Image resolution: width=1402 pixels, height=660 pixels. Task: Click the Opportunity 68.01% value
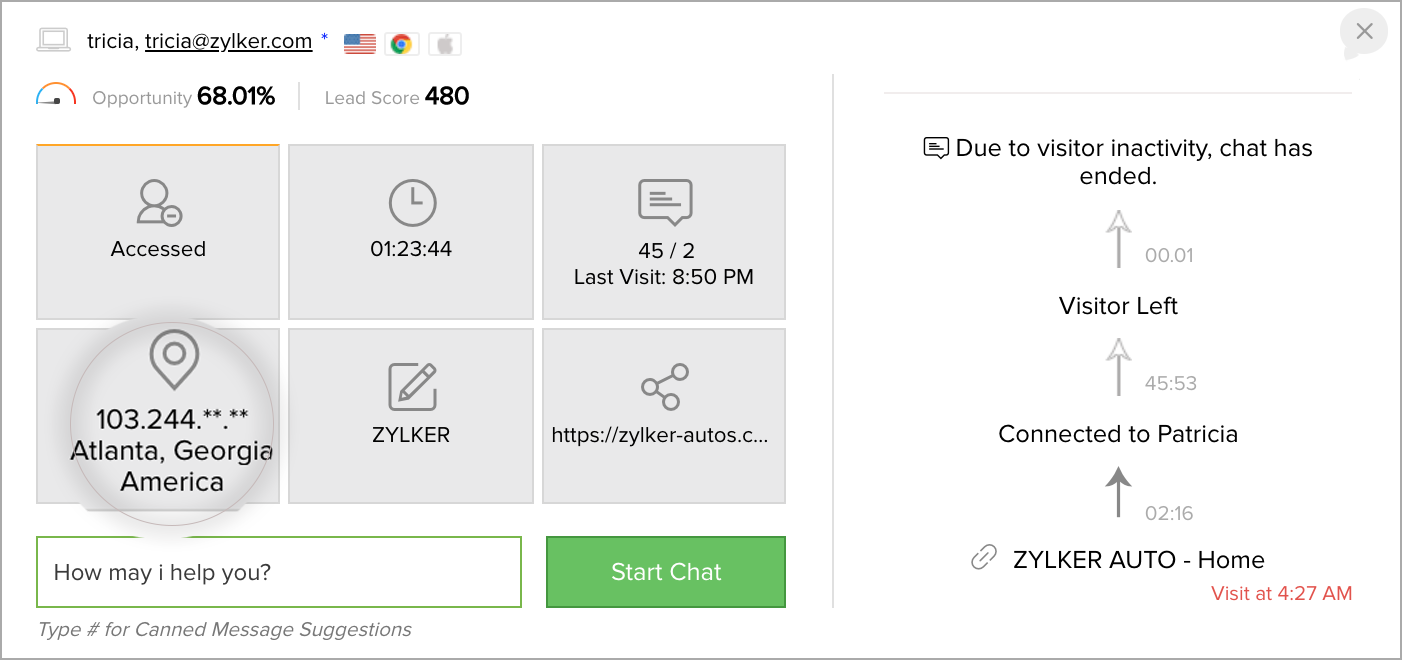235,97
